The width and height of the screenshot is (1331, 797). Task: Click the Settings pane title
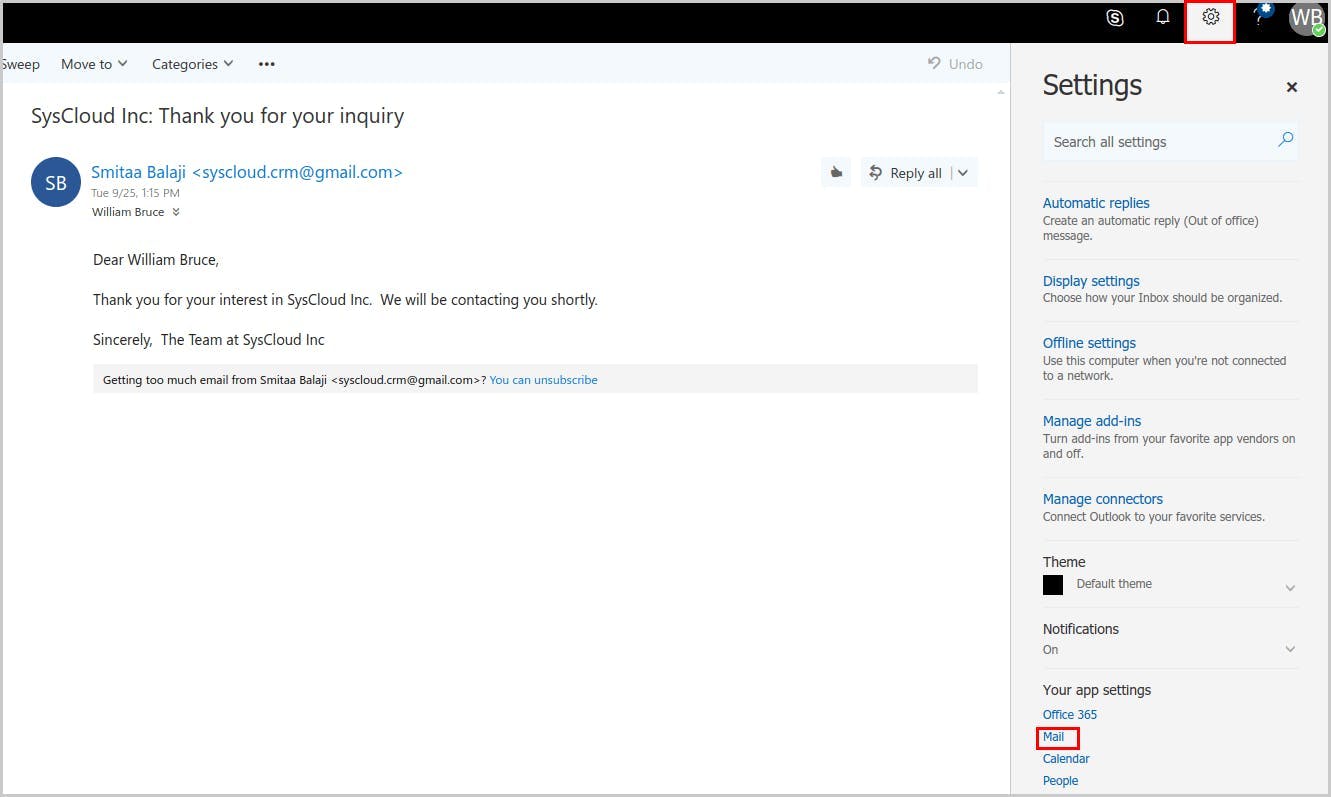click(1092, 86)
